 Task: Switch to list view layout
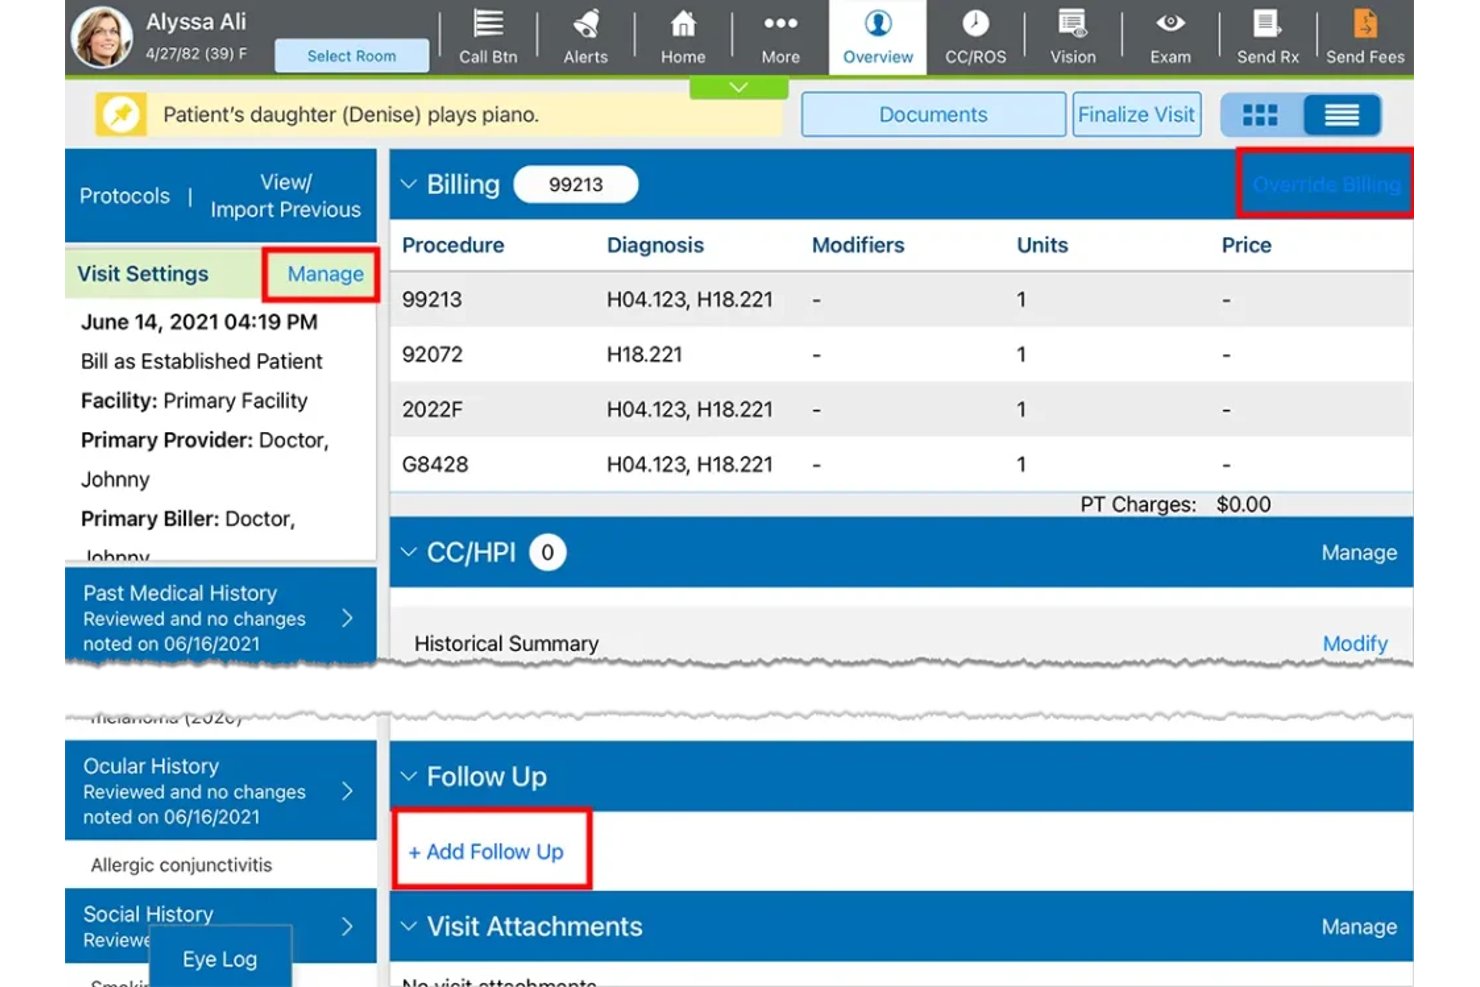click(1342, 115)
